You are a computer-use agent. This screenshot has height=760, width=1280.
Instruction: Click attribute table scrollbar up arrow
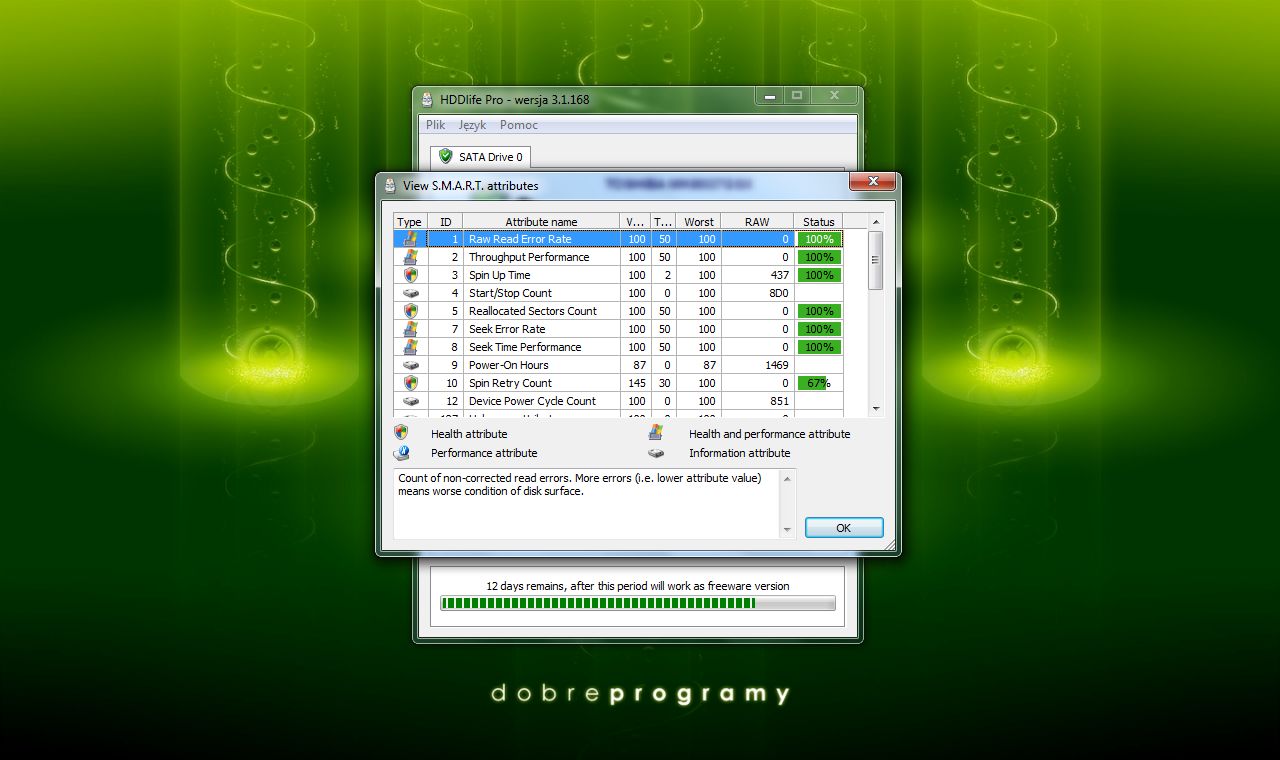pyautogui.click(x=876, y=222)
